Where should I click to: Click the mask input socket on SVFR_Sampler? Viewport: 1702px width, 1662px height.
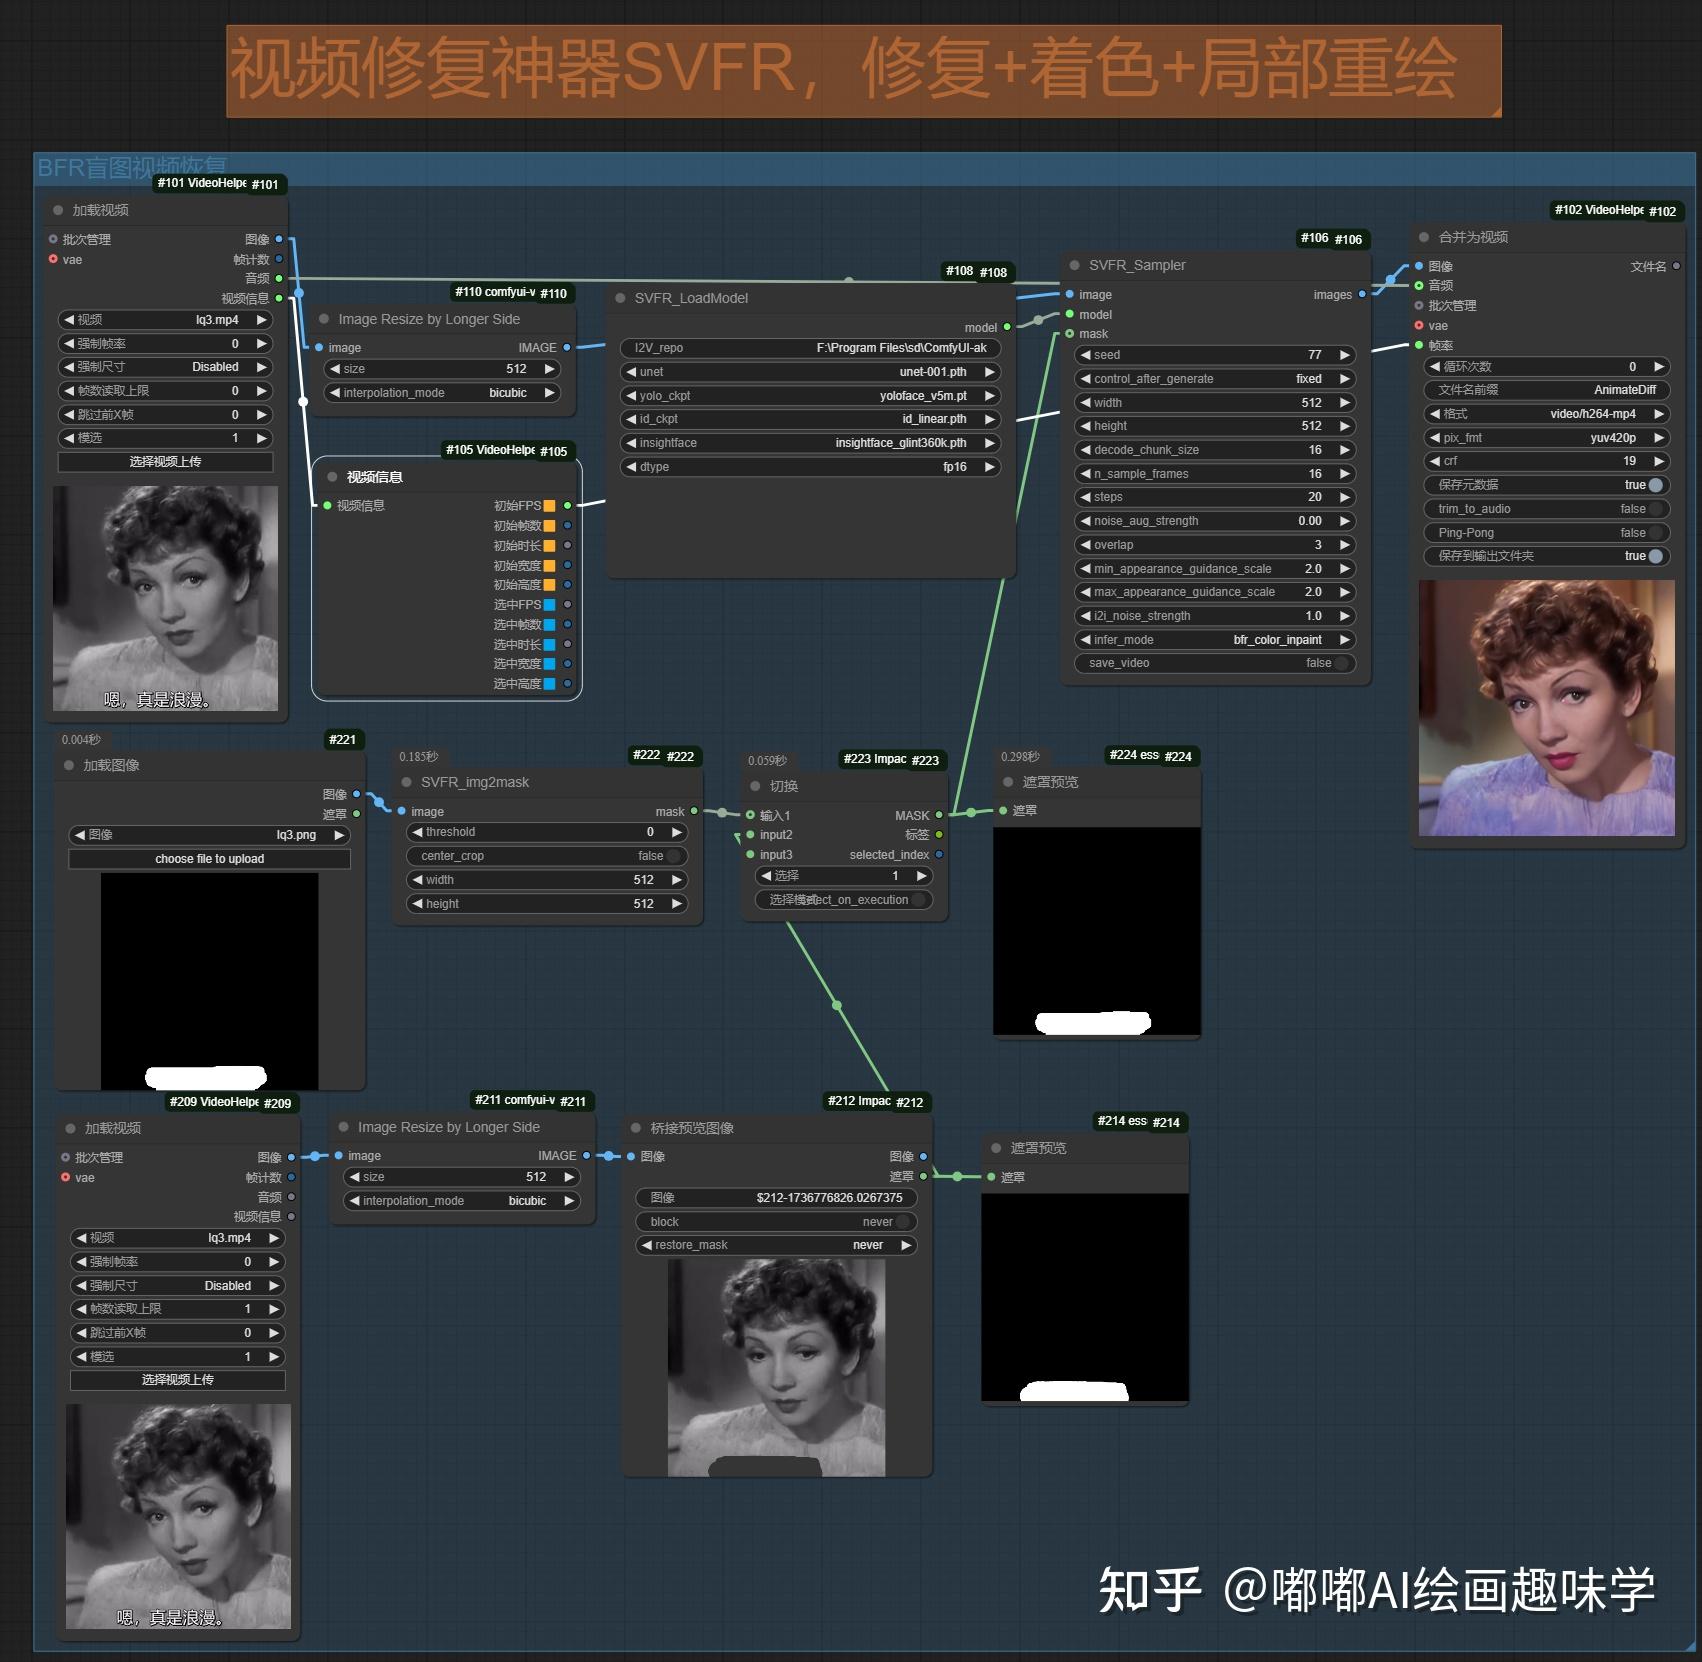[1070, 333]
